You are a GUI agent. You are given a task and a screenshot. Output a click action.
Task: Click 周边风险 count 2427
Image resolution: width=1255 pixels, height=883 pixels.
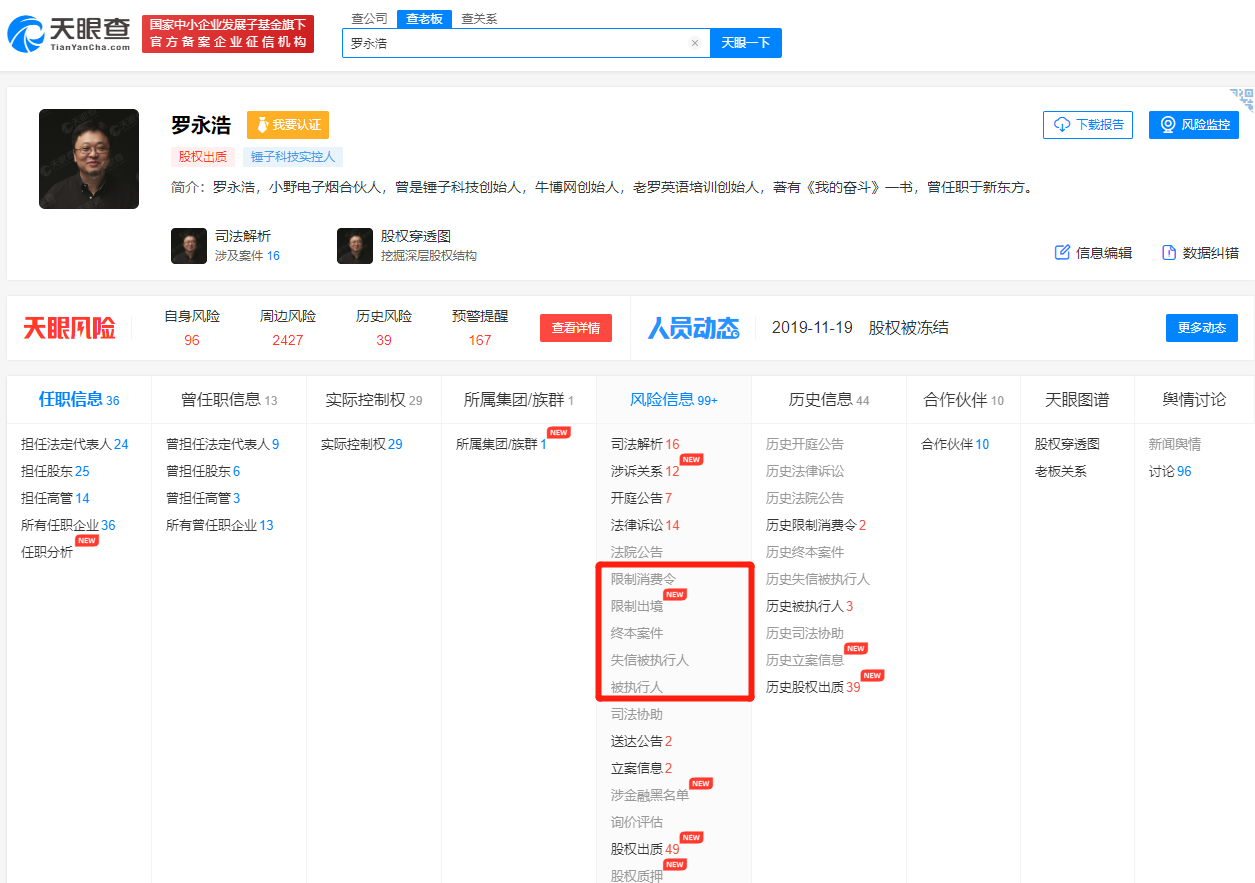(x=288, y=340)
